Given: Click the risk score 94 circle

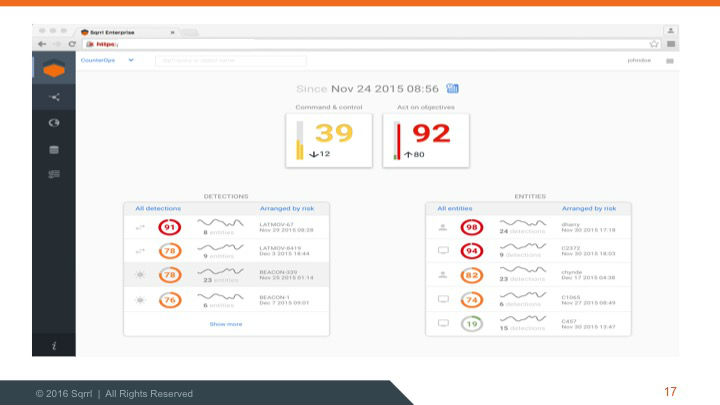Looking at the screenshot, I should click(472, 251).
